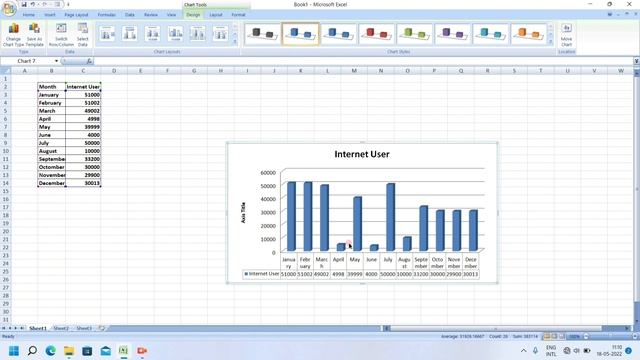
Task: Click the chart title Internet User
Action: tap(362, 154)
